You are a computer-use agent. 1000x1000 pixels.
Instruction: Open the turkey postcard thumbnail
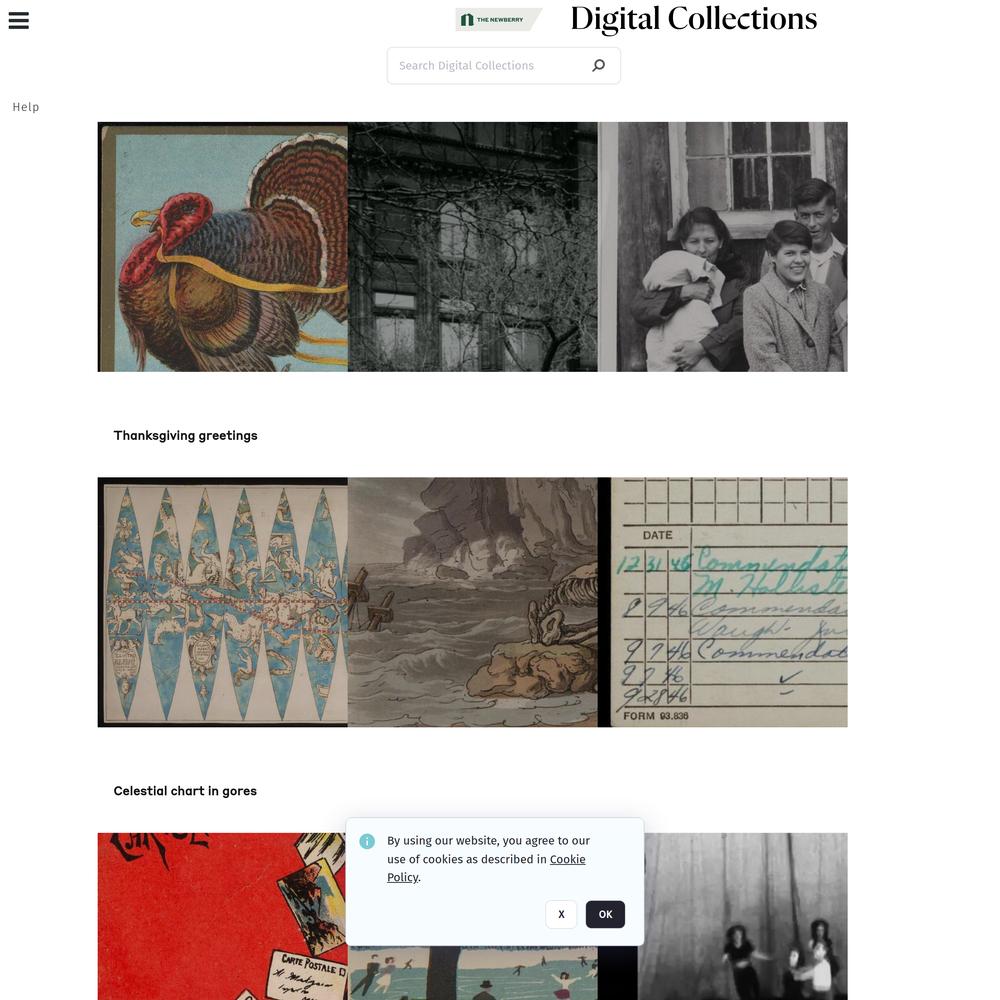pyautogui.click(x=223, y=247)
